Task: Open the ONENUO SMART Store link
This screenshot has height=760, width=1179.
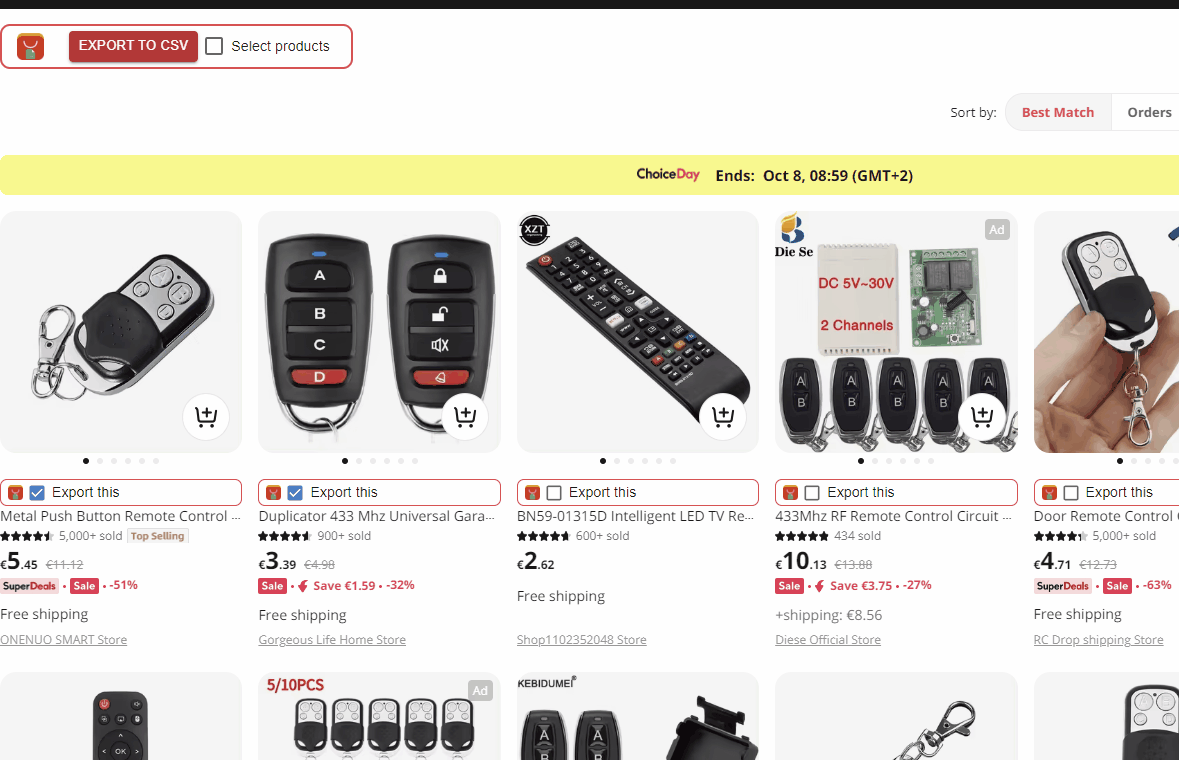Action: tap(64, 640)
